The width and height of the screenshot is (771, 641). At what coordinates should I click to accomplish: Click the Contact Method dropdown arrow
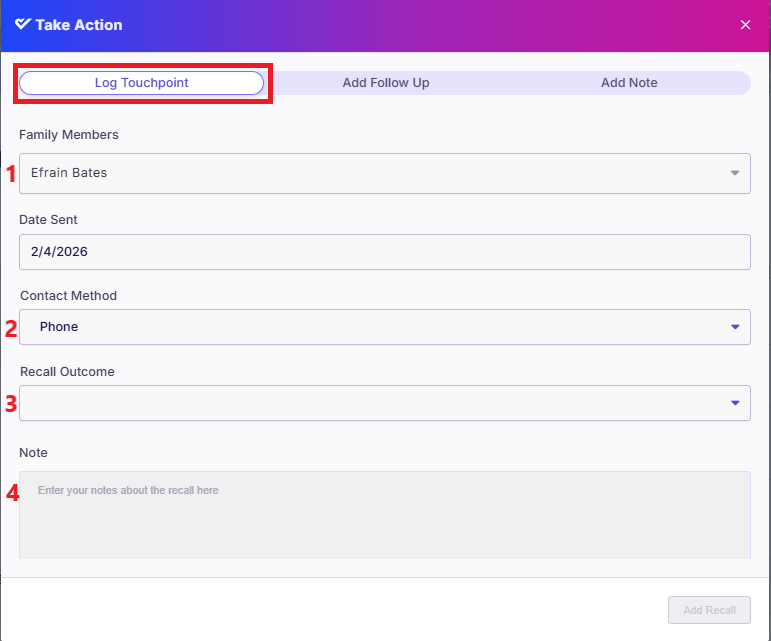[735, 327]
